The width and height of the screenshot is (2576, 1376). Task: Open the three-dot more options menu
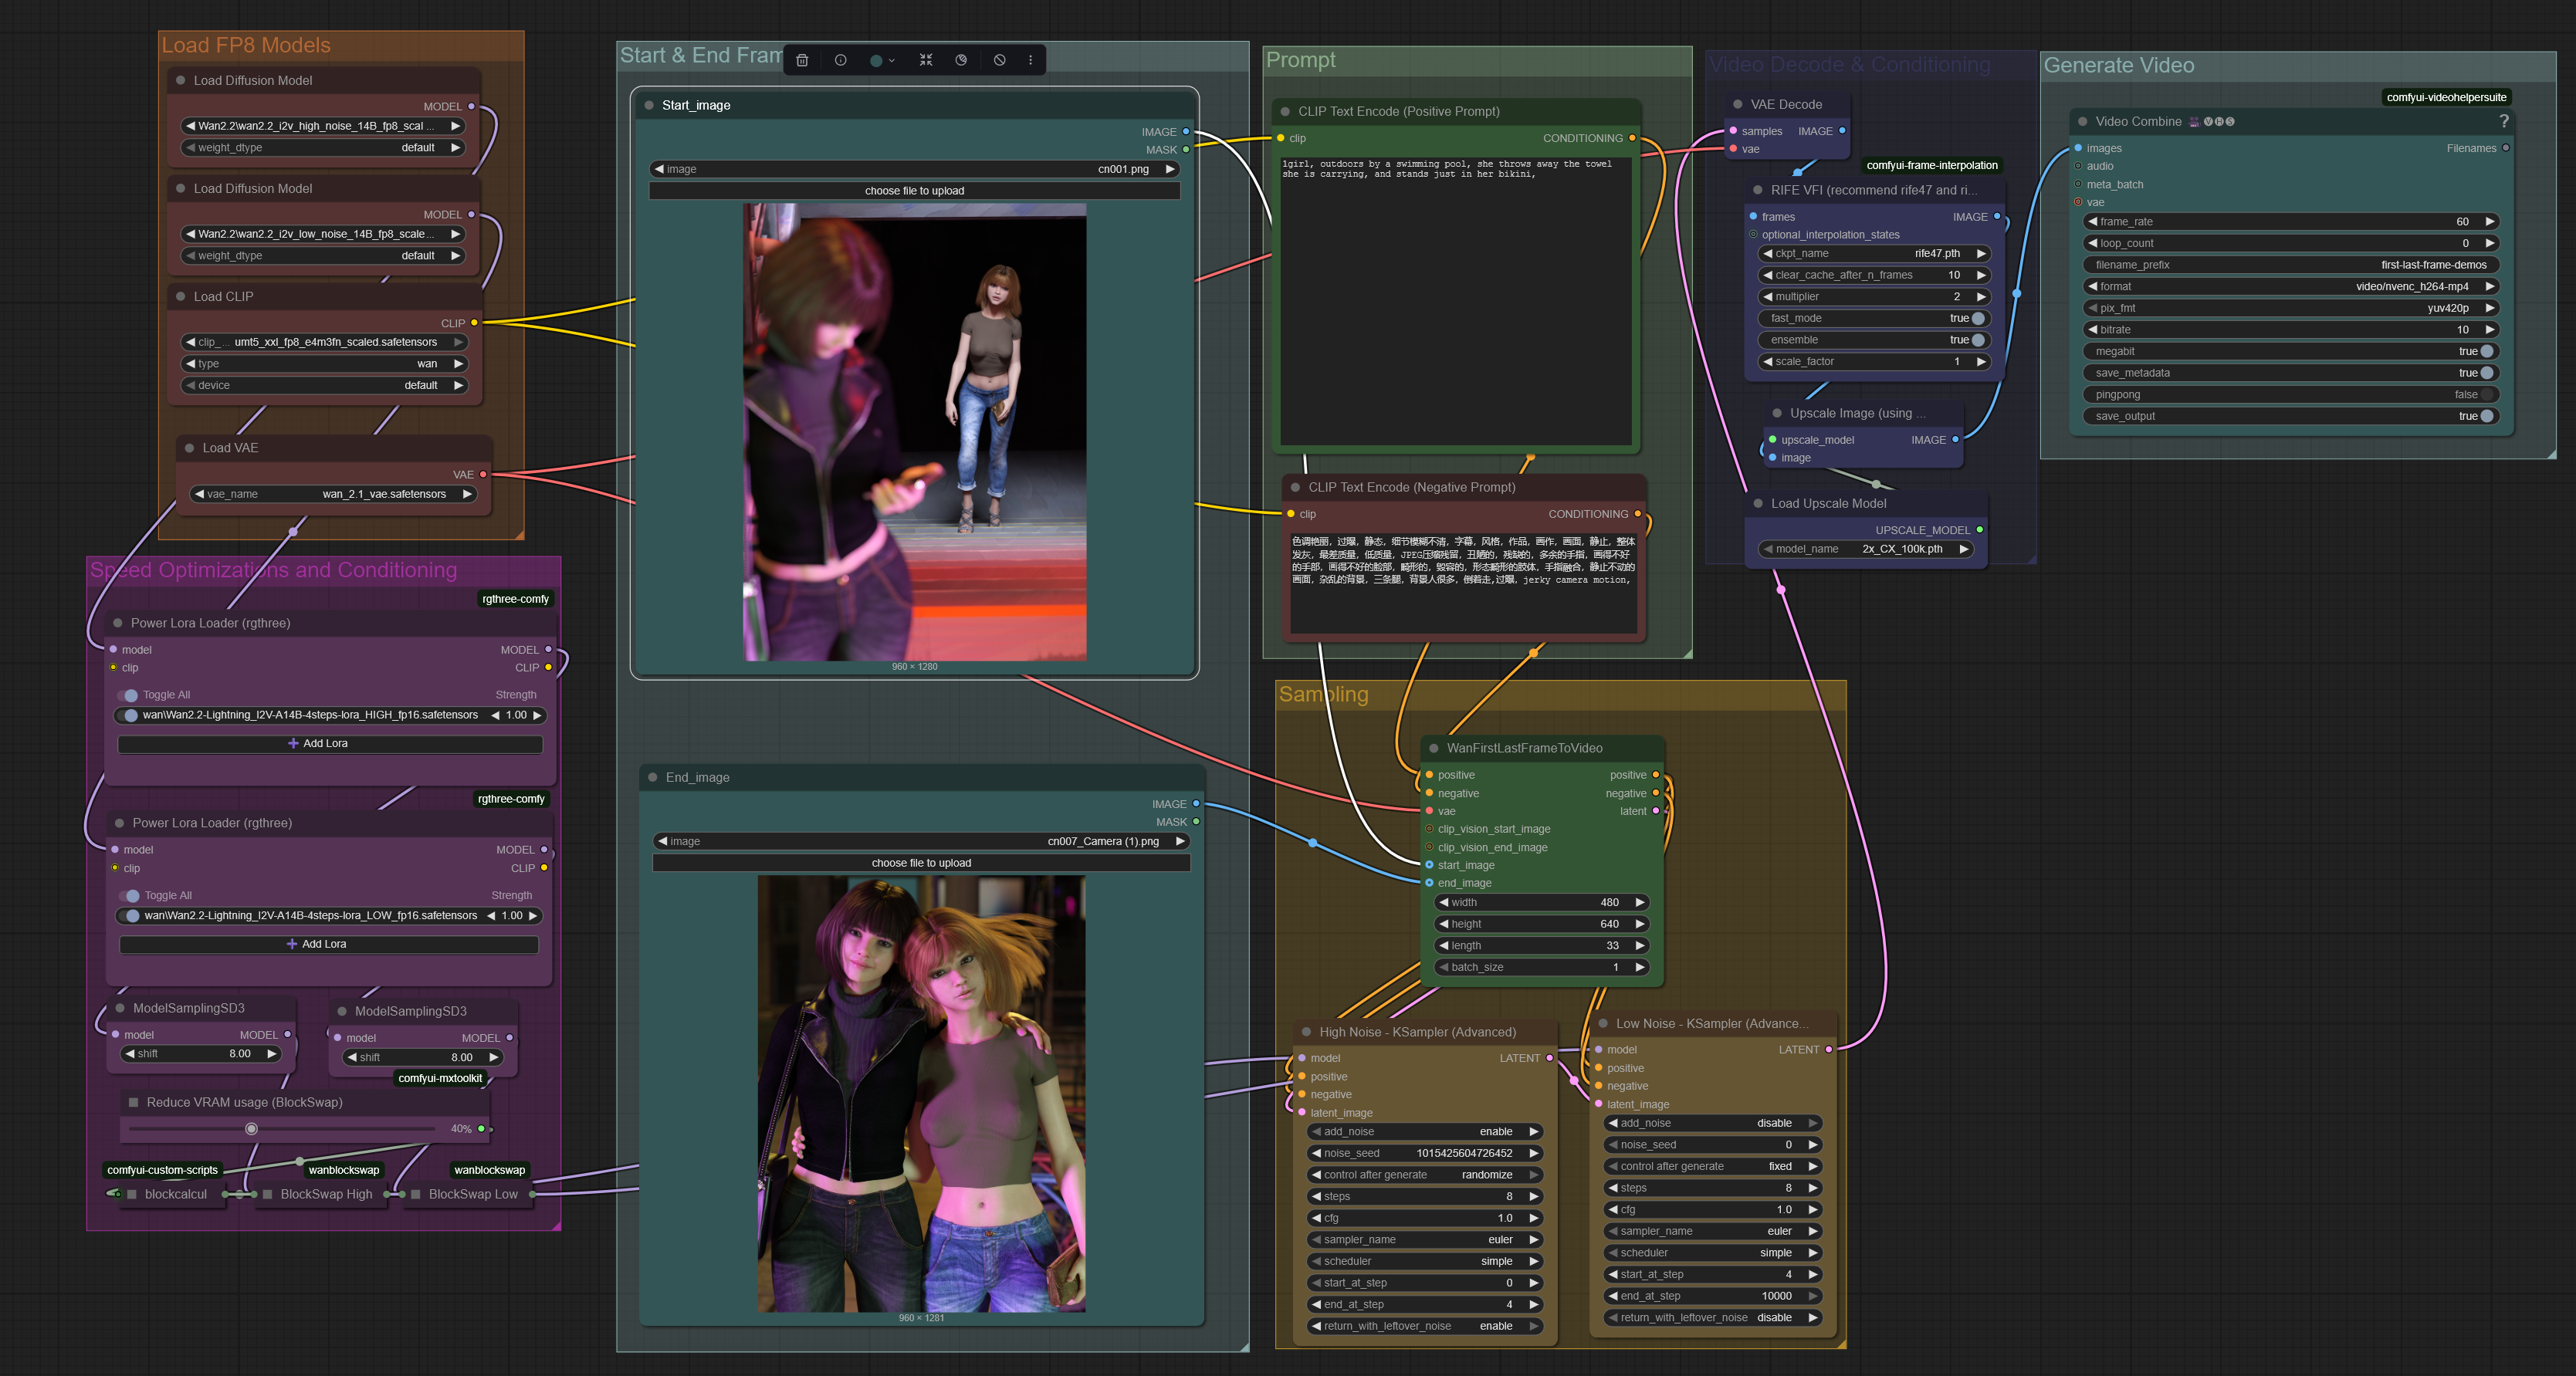click(1030, 60)
